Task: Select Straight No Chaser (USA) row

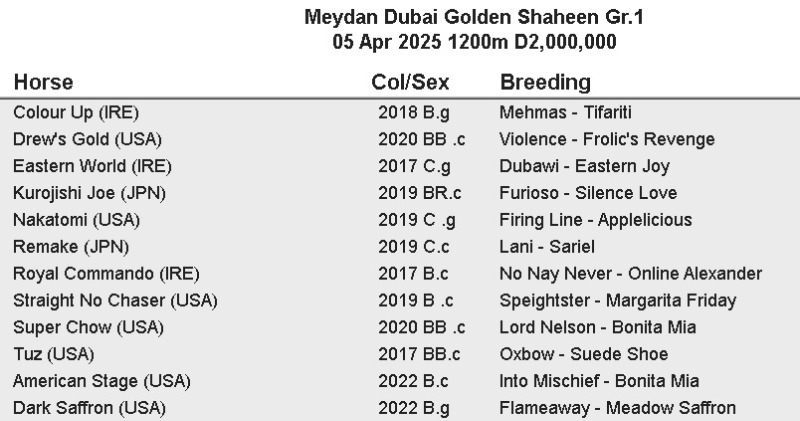Action: (115, 300)
